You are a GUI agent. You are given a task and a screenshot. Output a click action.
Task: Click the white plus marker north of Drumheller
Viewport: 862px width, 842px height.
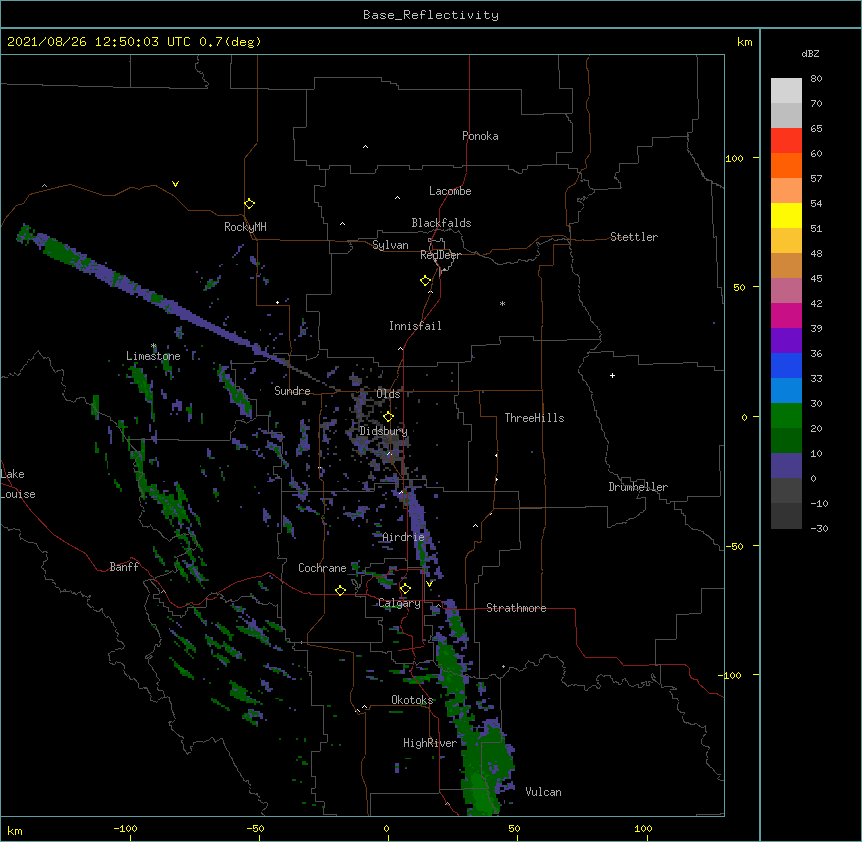(612, 375)
